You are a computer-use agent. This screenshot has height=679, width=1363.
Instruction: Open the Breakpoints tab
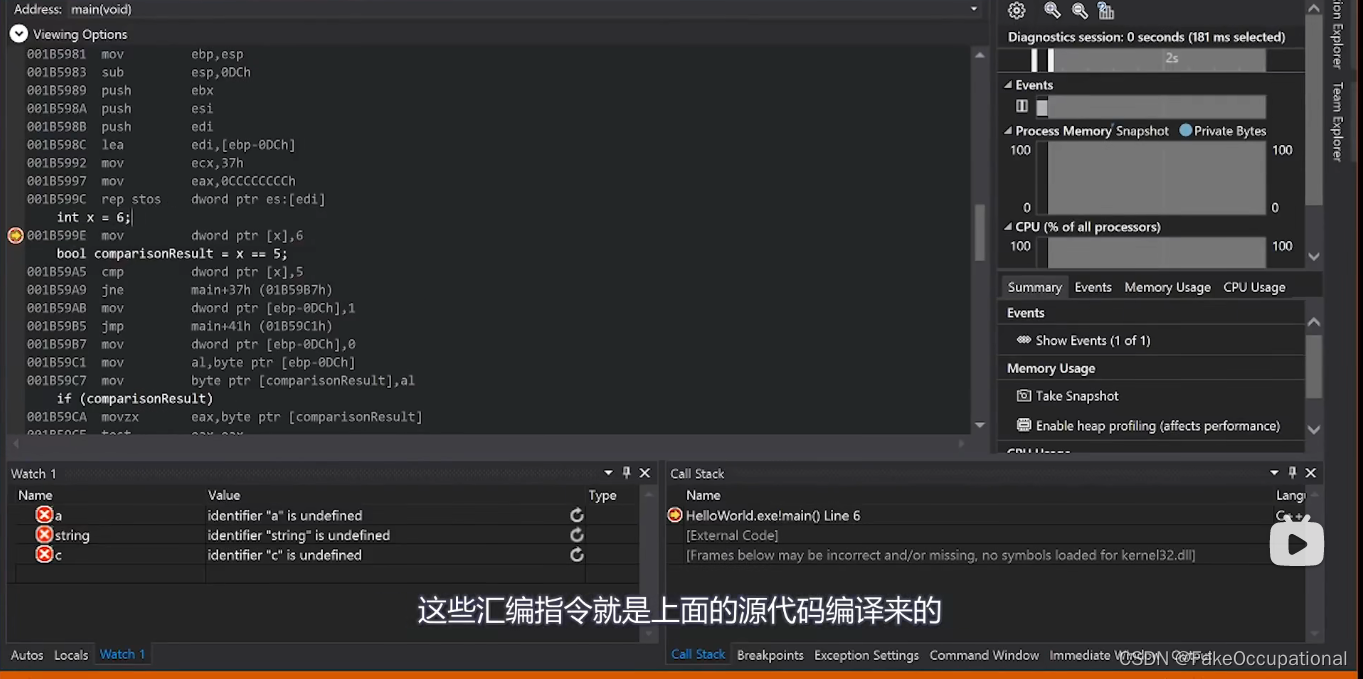pos(770,655)
